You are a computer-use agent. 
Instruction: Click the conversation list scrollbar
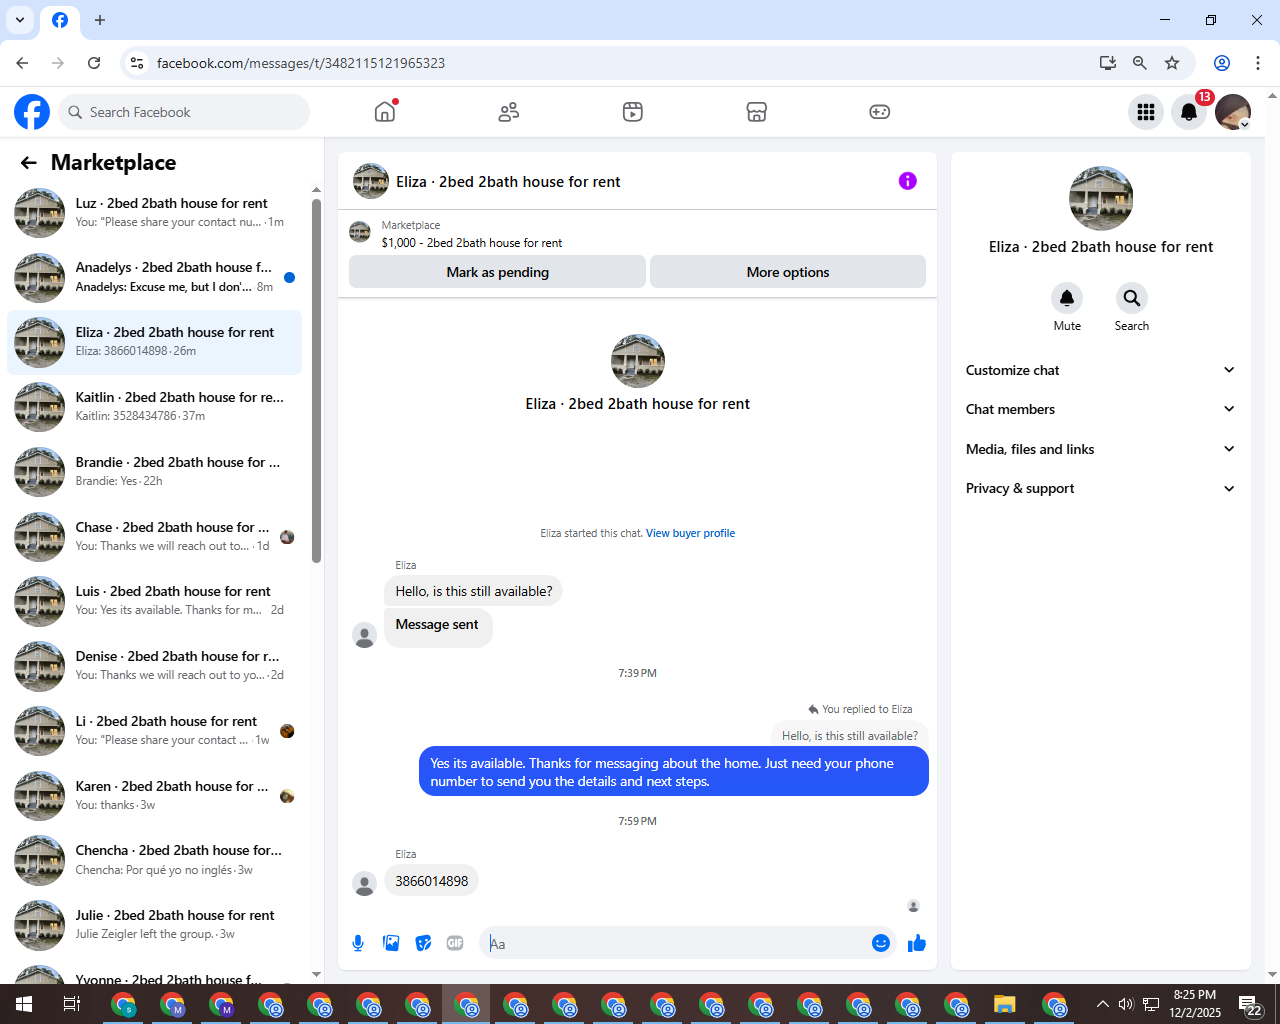click(317, 380)
